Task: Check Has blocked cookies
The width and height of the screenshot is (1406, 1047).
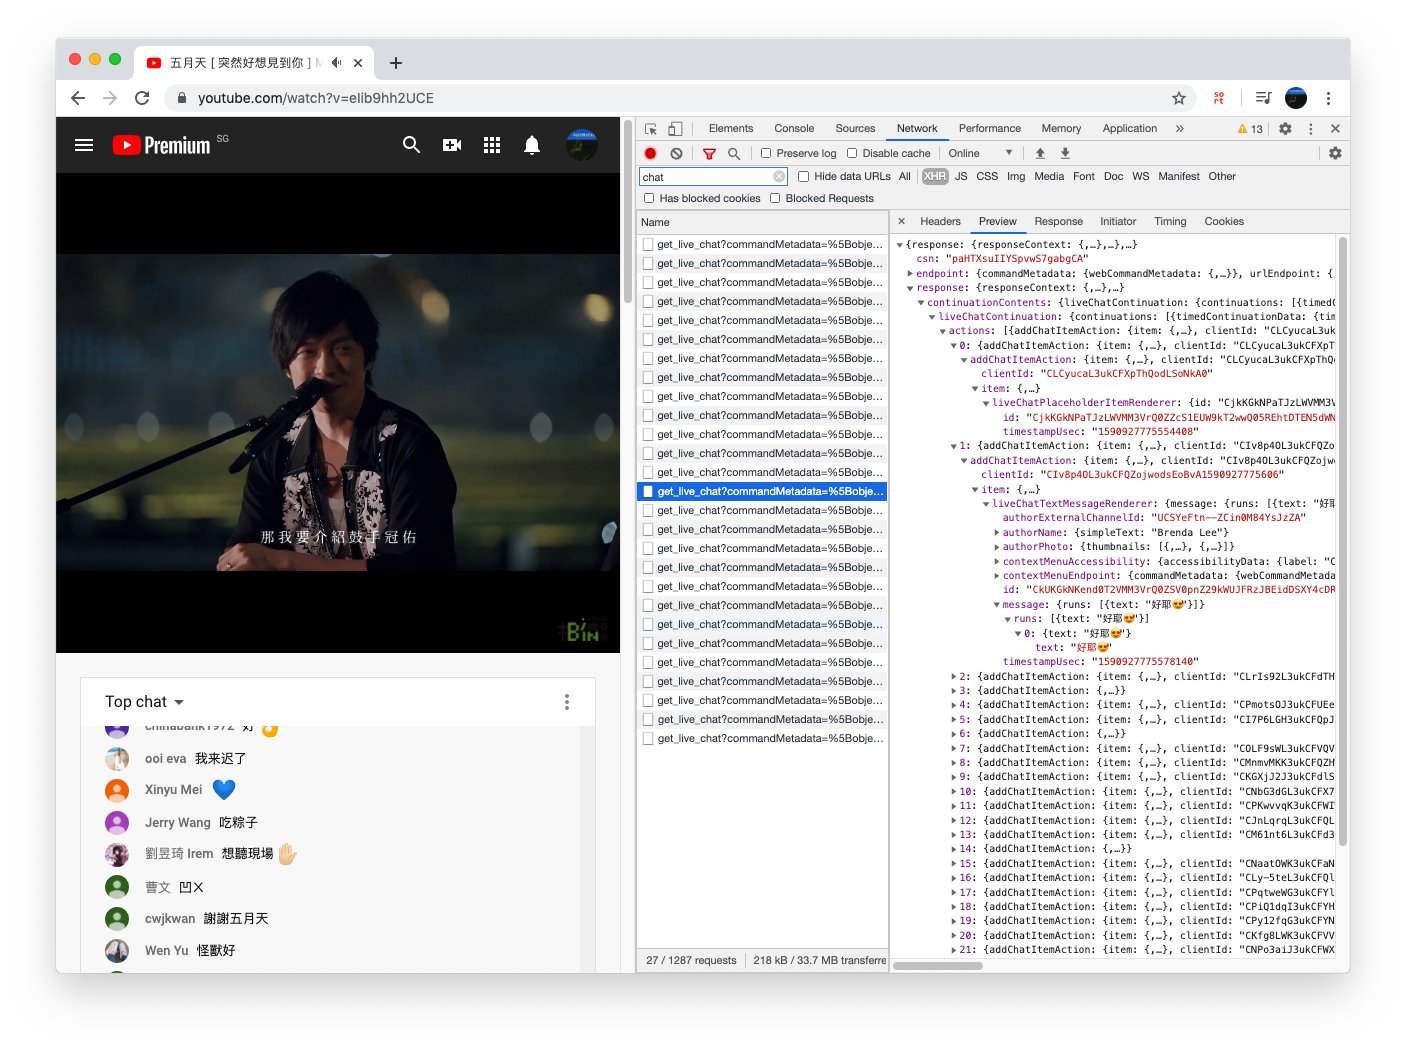Action: pyautogui.click(x=649, y=198)
